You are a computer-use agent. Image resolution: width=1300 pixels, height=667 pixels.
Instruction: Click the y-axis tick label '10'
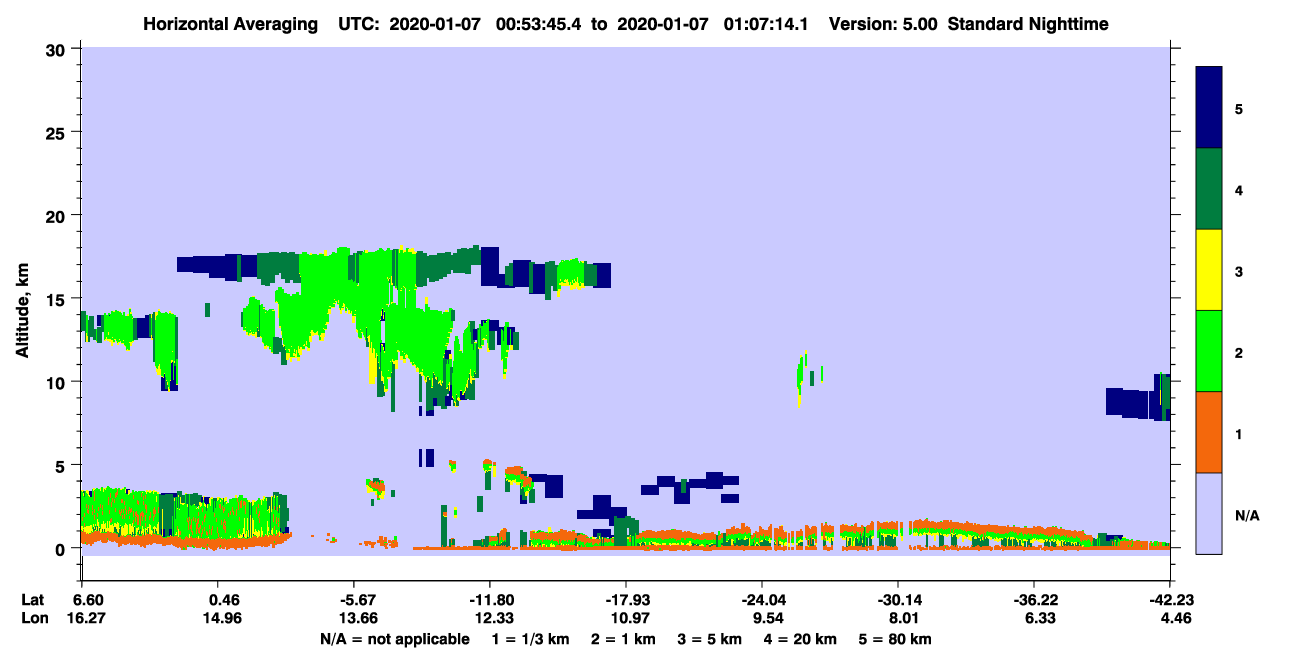coord(58,382)
